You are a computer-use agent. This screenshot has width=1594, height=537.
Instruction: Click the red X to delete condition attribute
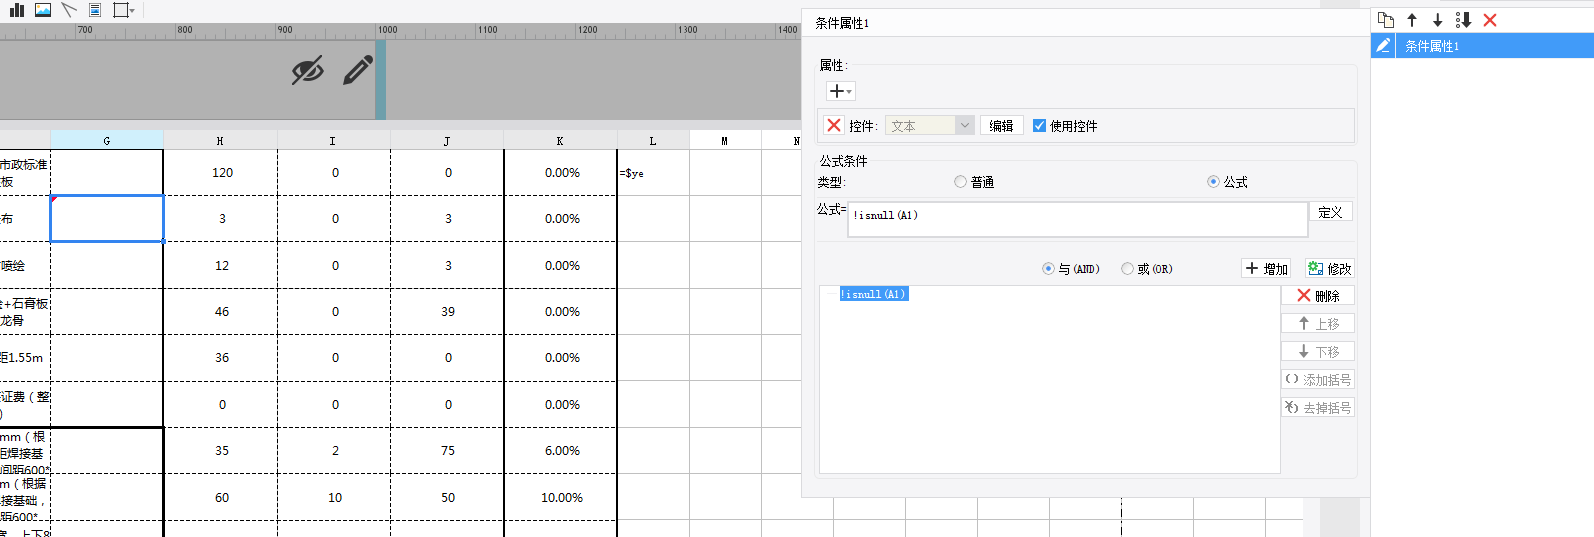point(1490,20)
